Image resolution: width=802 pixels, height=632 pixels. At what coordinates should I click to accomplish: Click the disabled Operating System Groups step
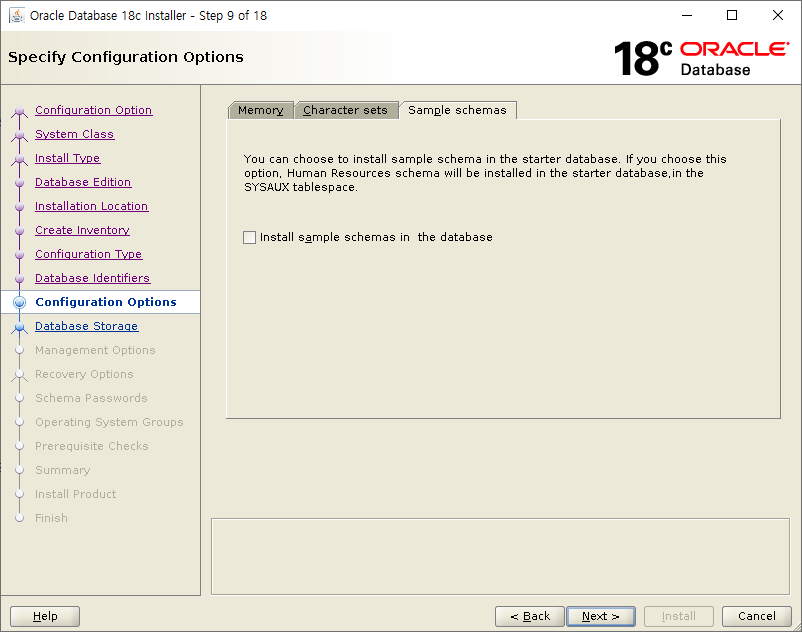coord(109,422)
